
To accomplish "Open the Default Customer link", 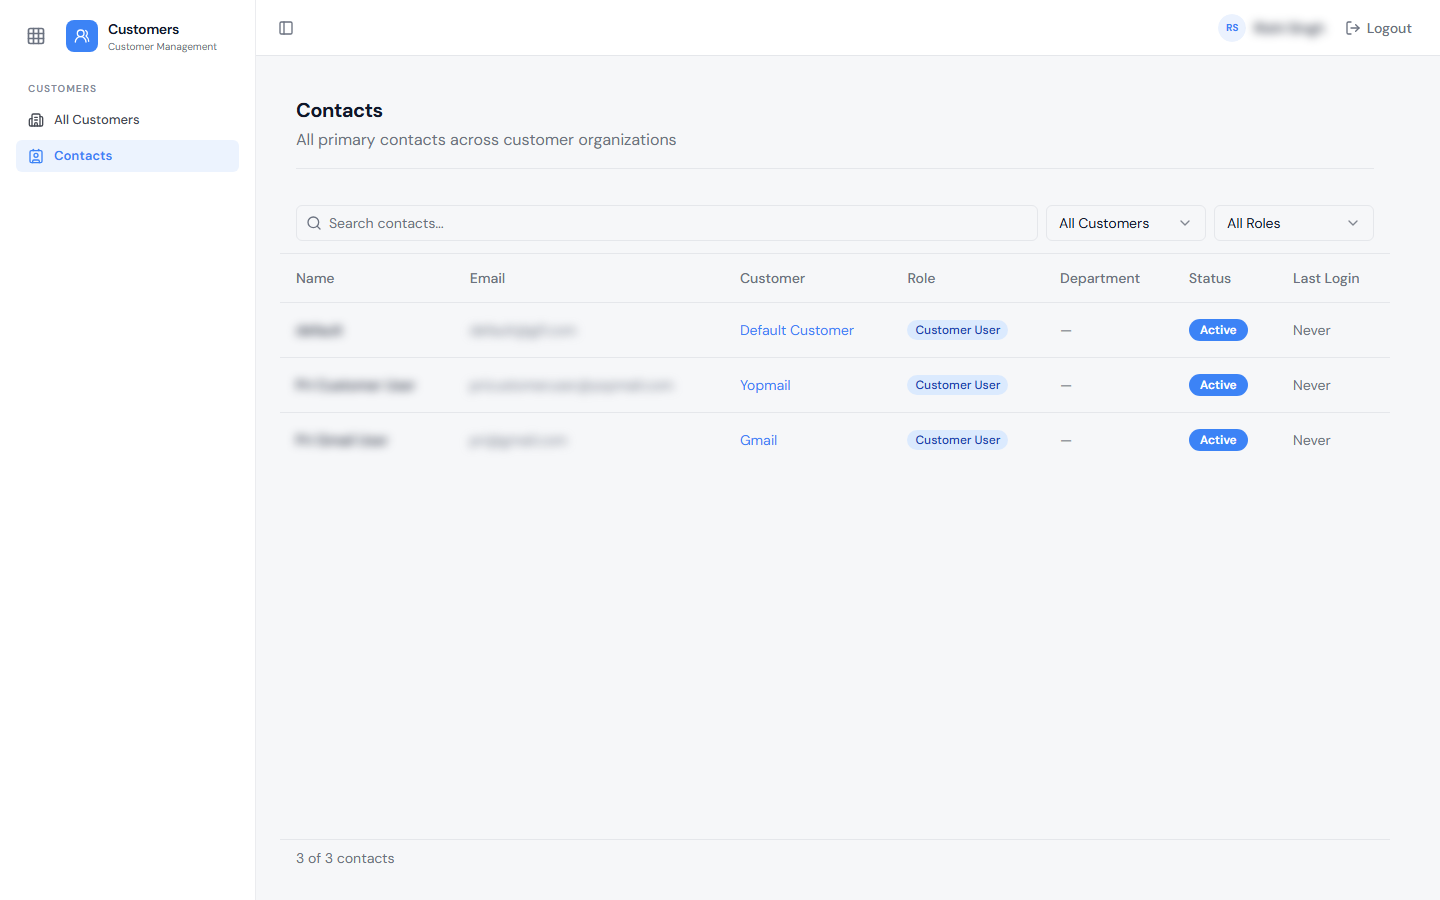I will (797, 330).
